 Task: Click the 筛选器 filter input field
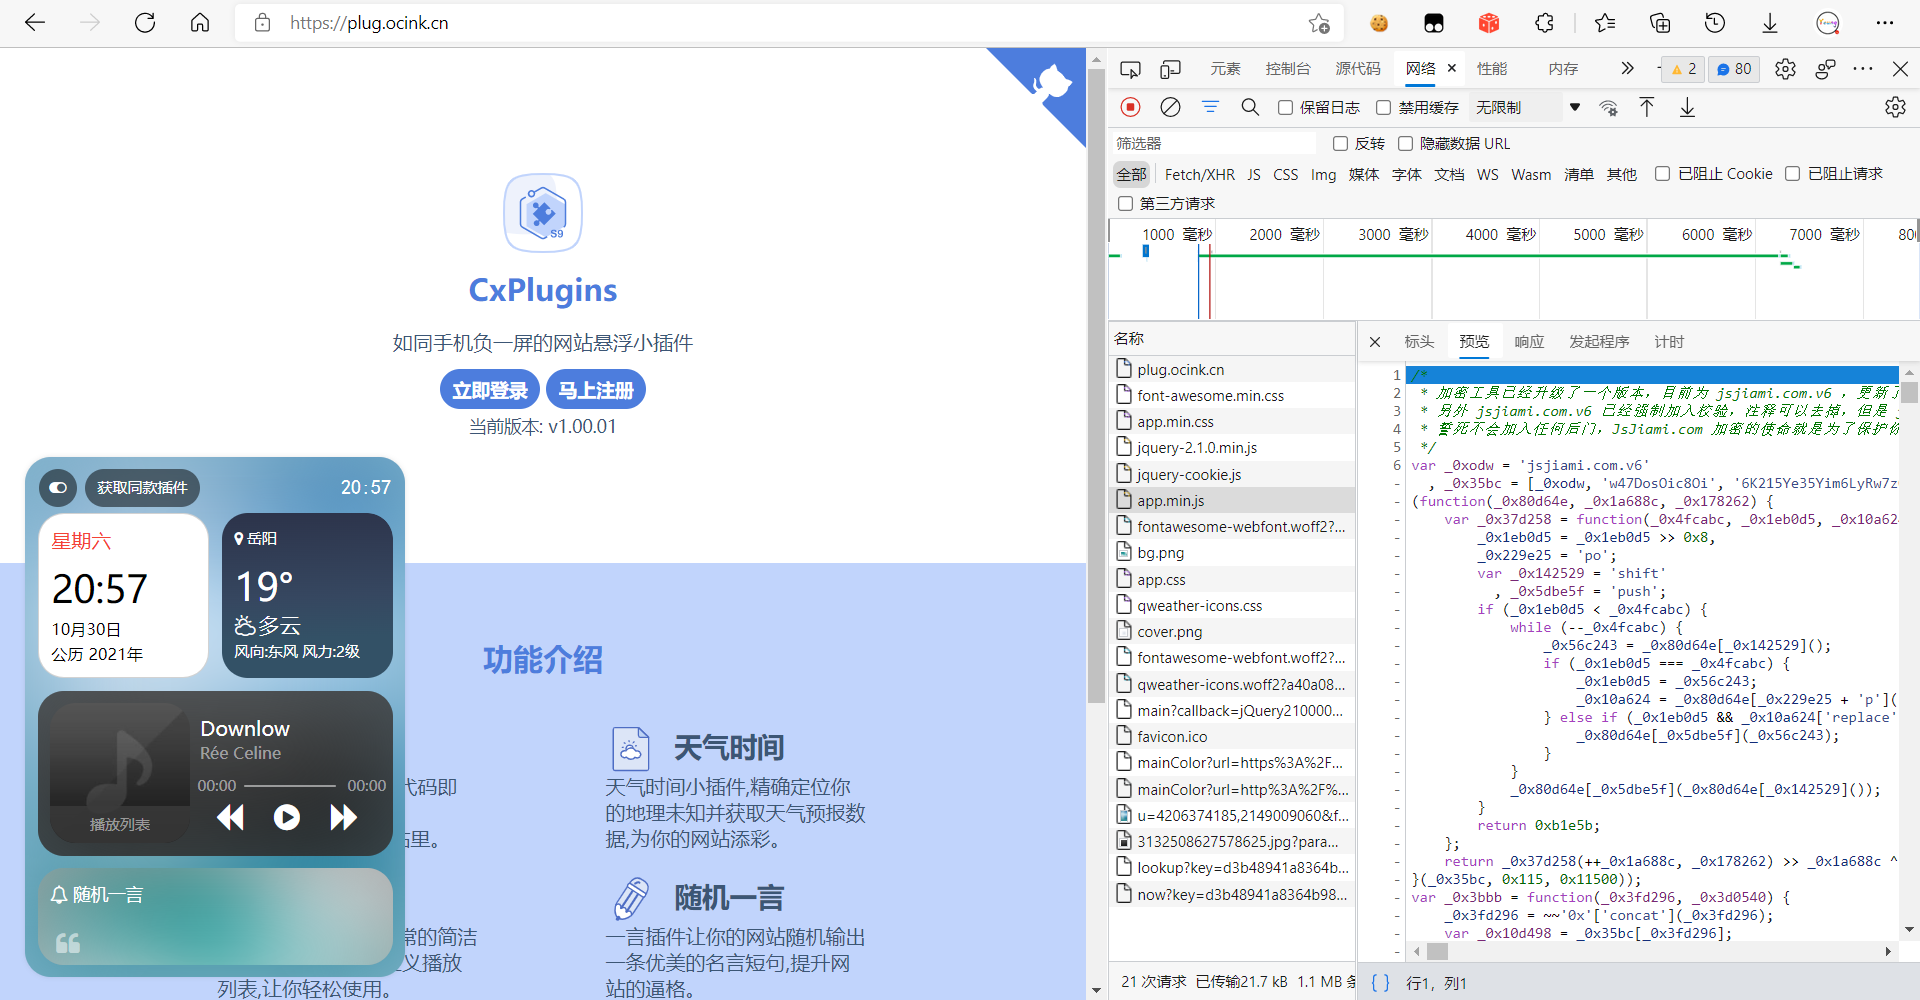1214,144
